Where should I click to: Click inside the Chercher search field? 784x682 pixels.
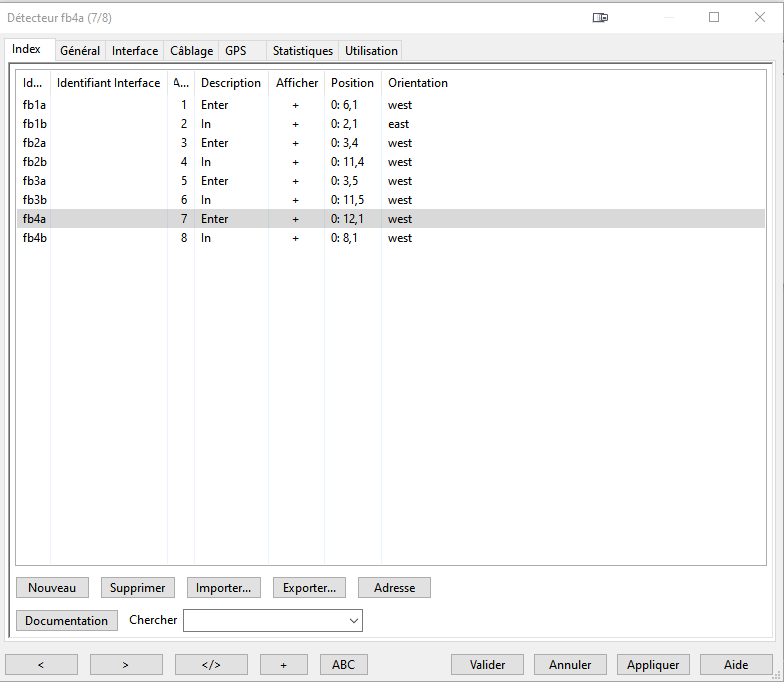(x=265, y=621)
